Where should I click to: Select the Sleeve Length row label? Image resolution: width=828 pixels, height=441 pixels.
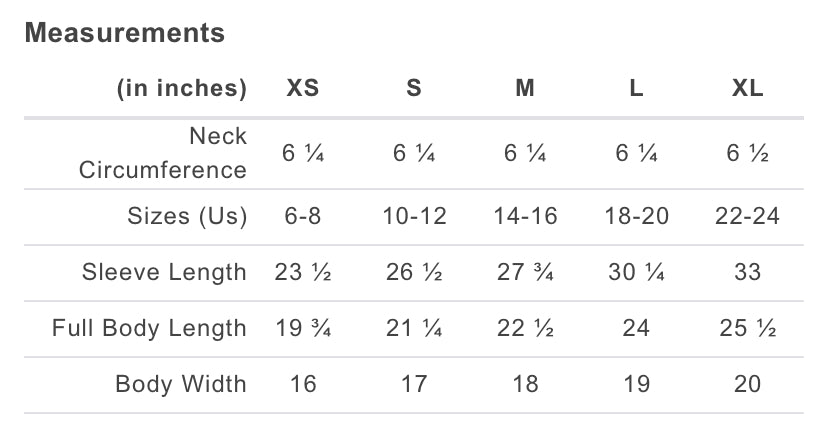point(164,272)
